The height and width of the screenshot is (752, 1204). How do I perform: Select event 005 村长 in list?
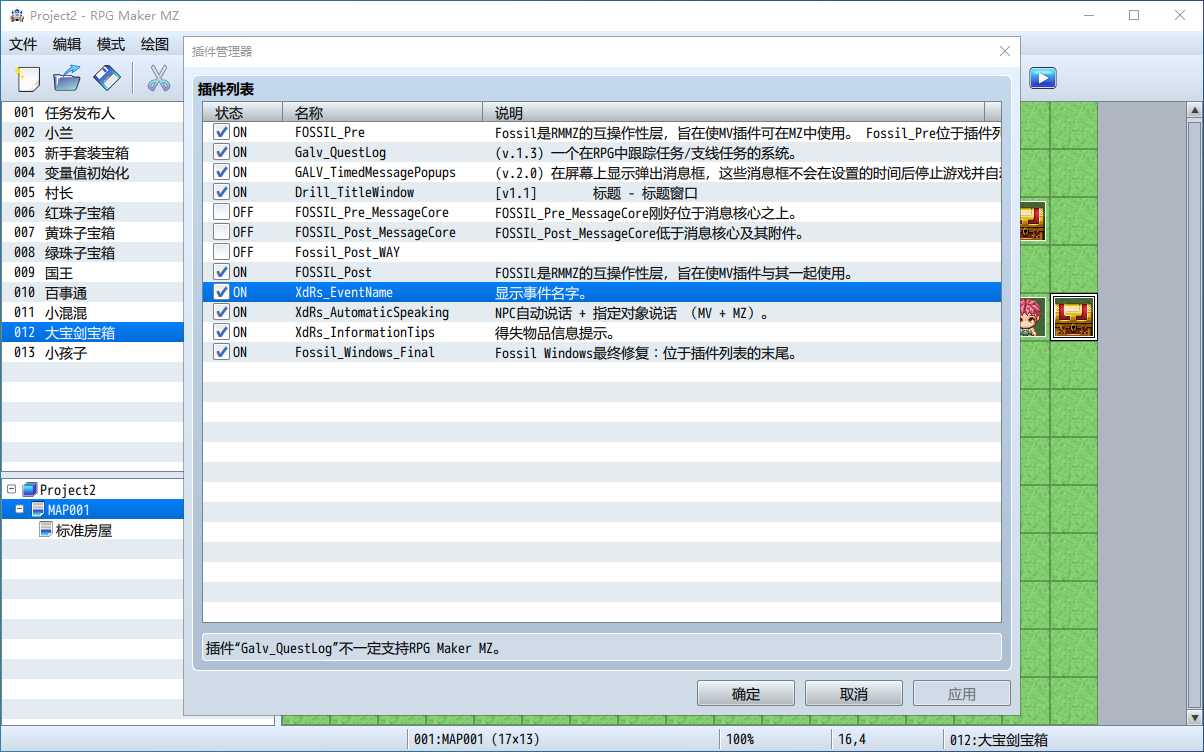(92, 193)
